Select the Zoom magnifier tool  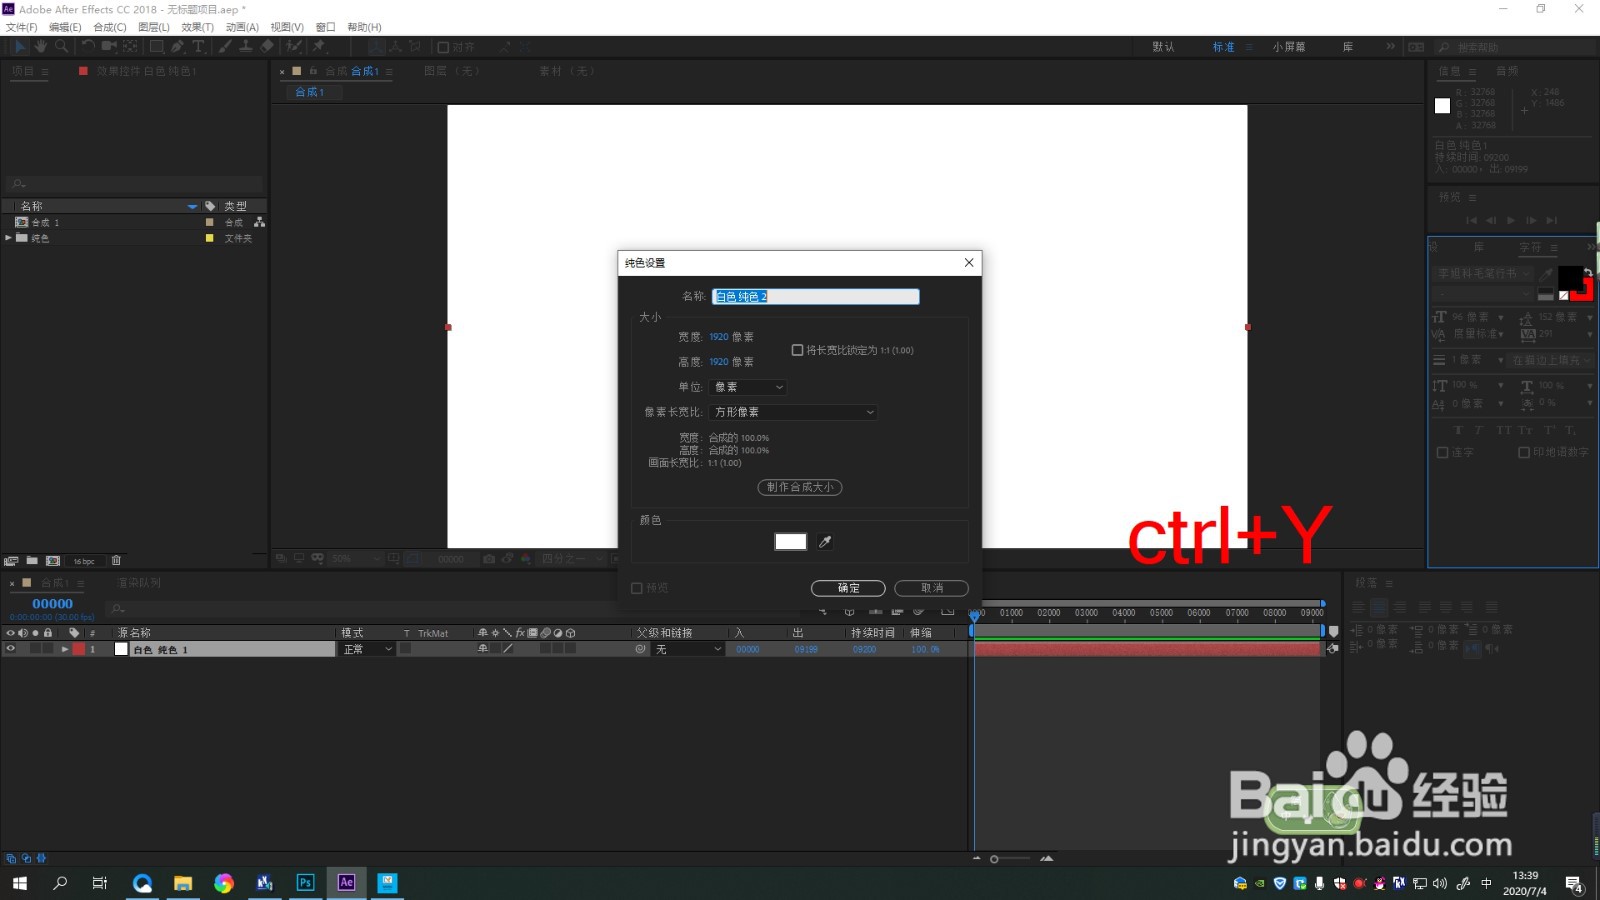[62, 47]
